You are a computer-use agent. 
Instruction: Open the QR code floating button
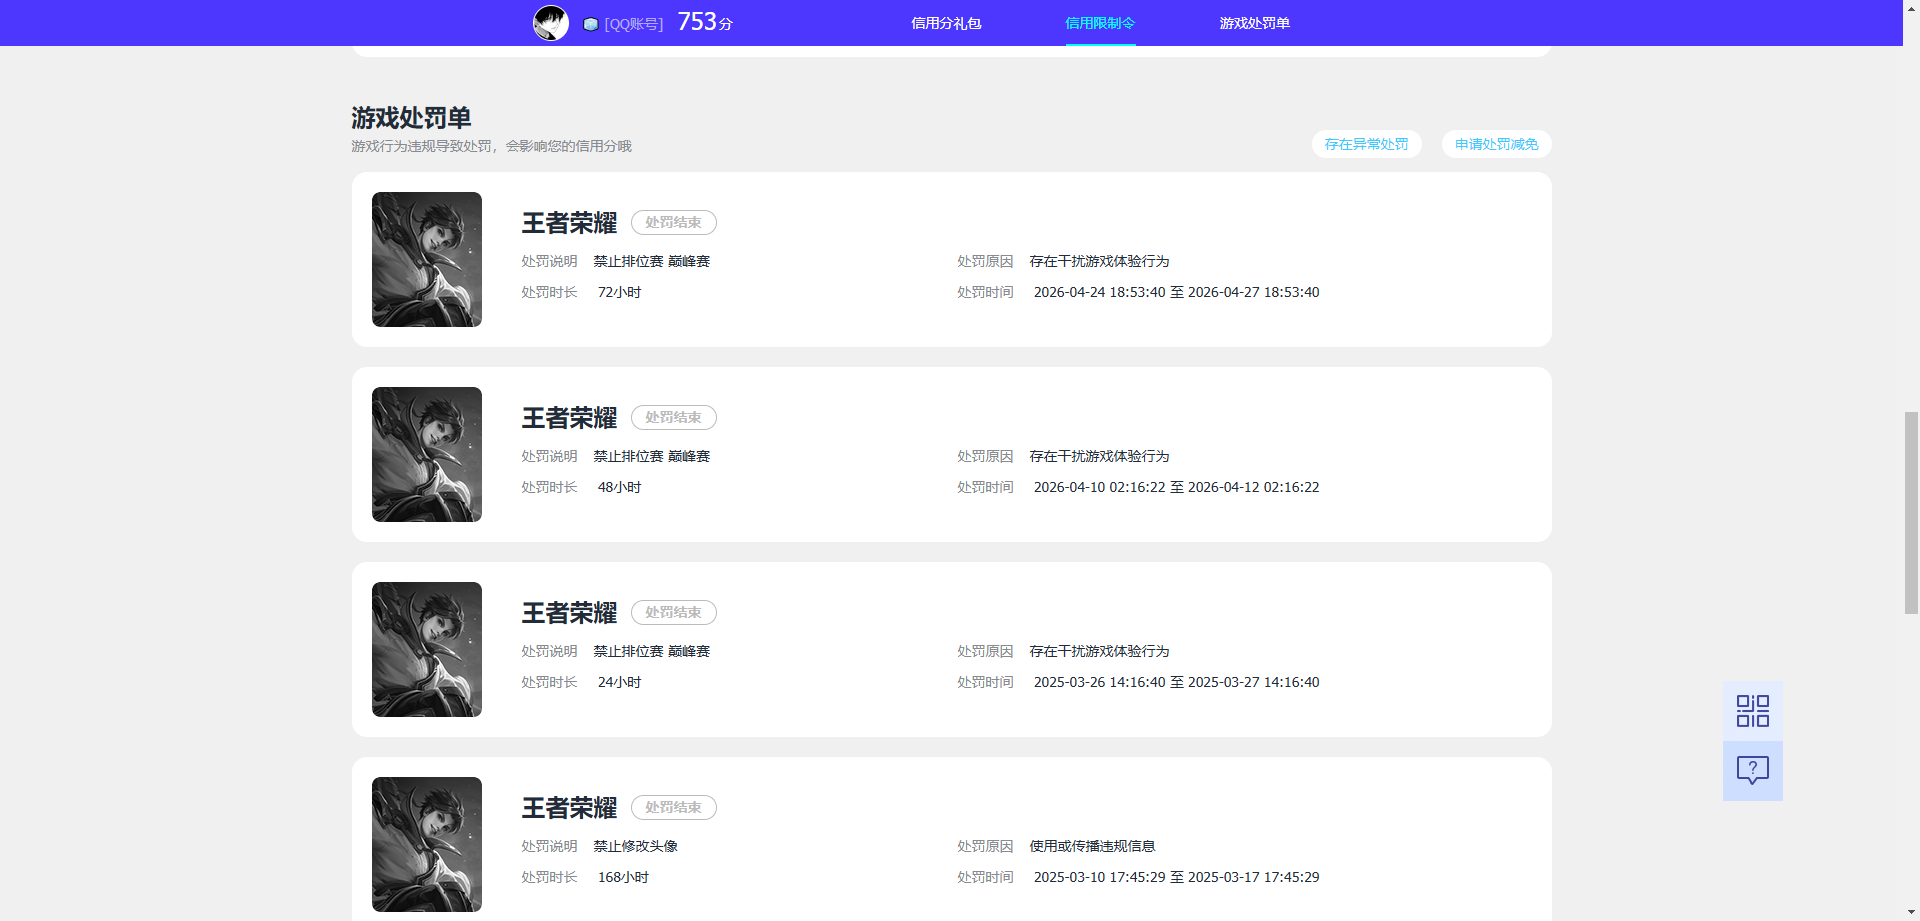tap(1752, 711)
